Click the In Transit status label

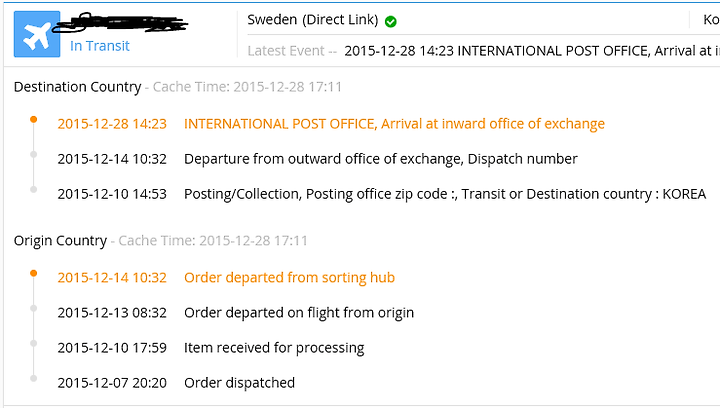[100, 46]
